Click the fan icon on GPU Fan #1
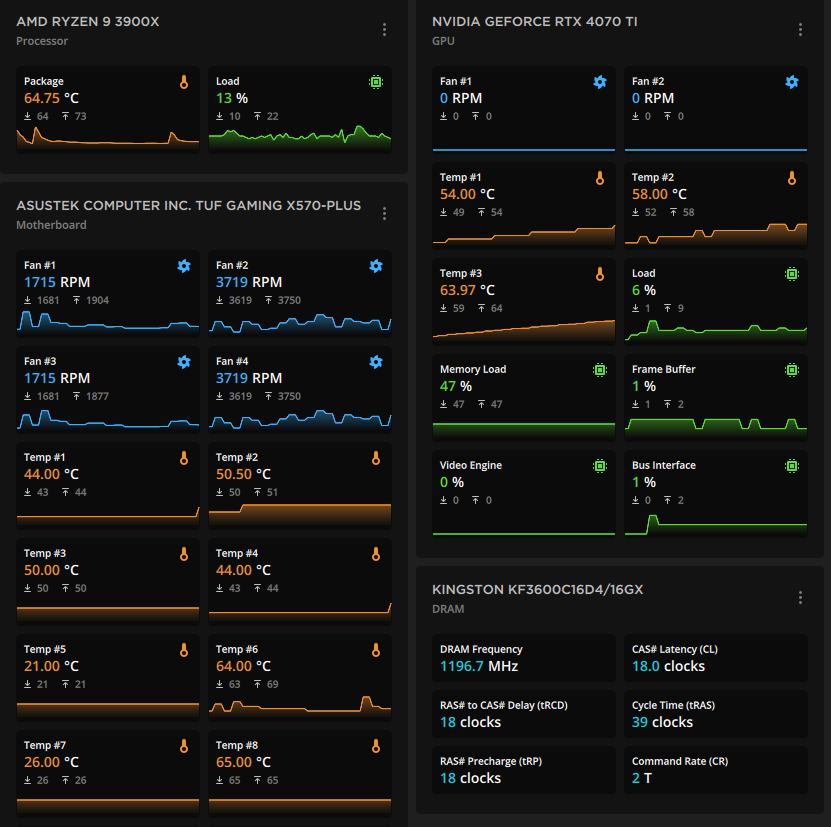This screenshot has height=827, width=831. pos(600,82)
